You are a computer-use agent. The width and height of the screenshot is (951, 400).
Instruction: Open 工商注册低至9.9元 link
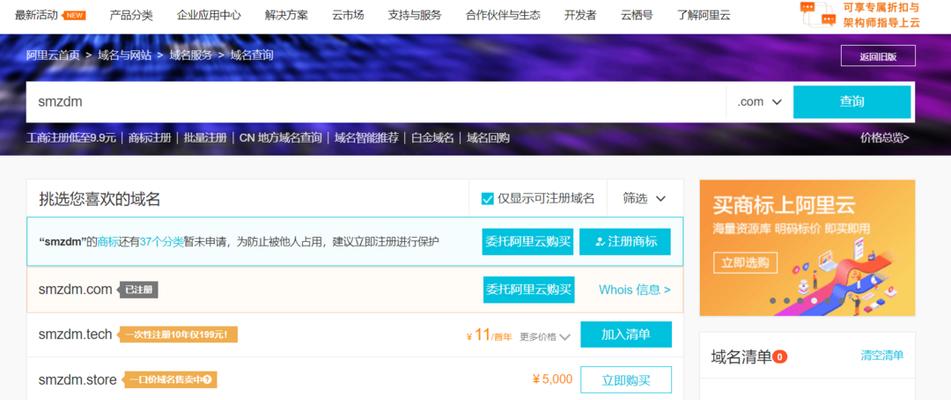(71, 138)
